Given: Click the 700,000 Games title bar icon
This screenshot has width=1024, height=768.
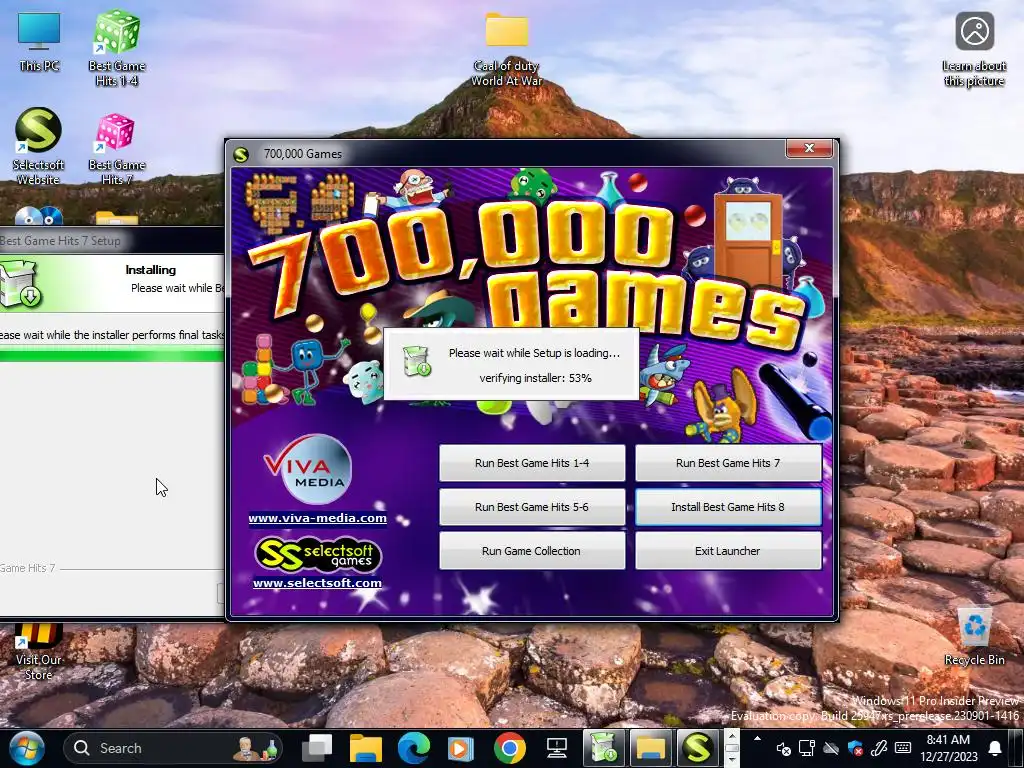Looking at the screenshot, I should click(241, 154).
